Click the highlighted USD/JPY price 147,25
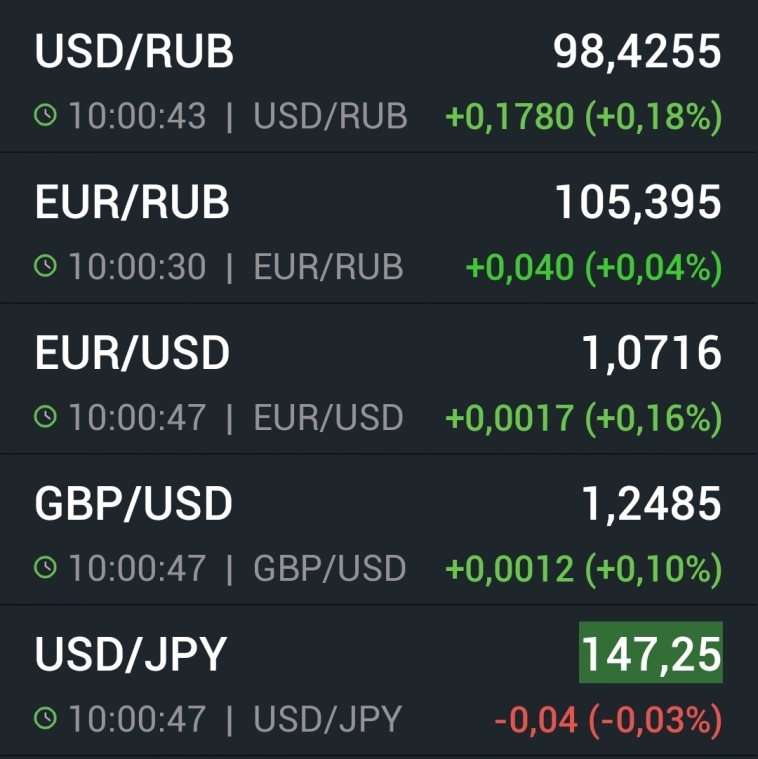This screenshot has height=759, width=758. (x=651, y=655)
